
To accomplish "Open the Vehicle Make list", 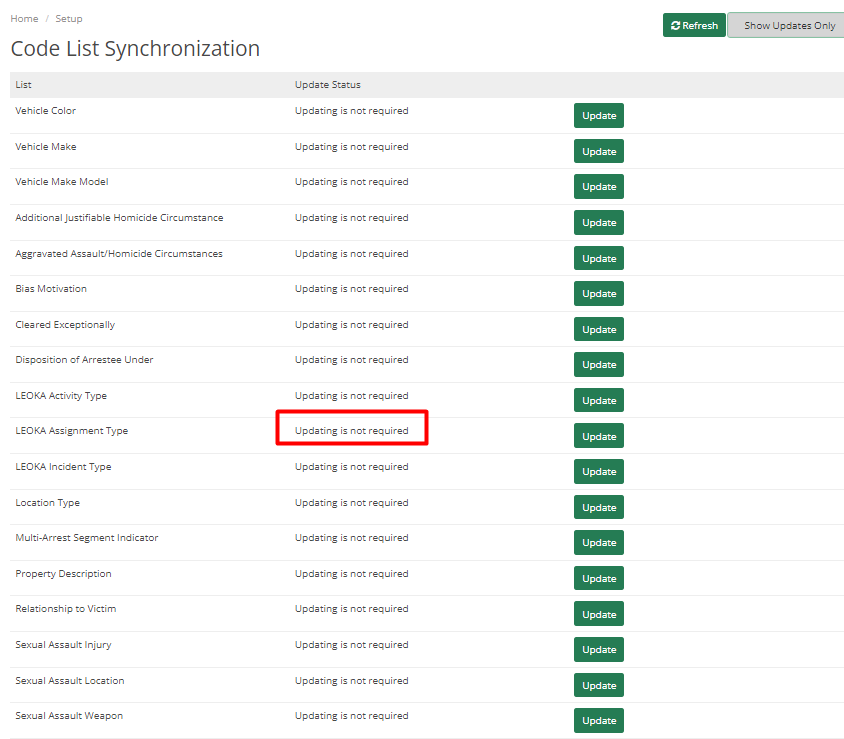I will click(45, 146).
